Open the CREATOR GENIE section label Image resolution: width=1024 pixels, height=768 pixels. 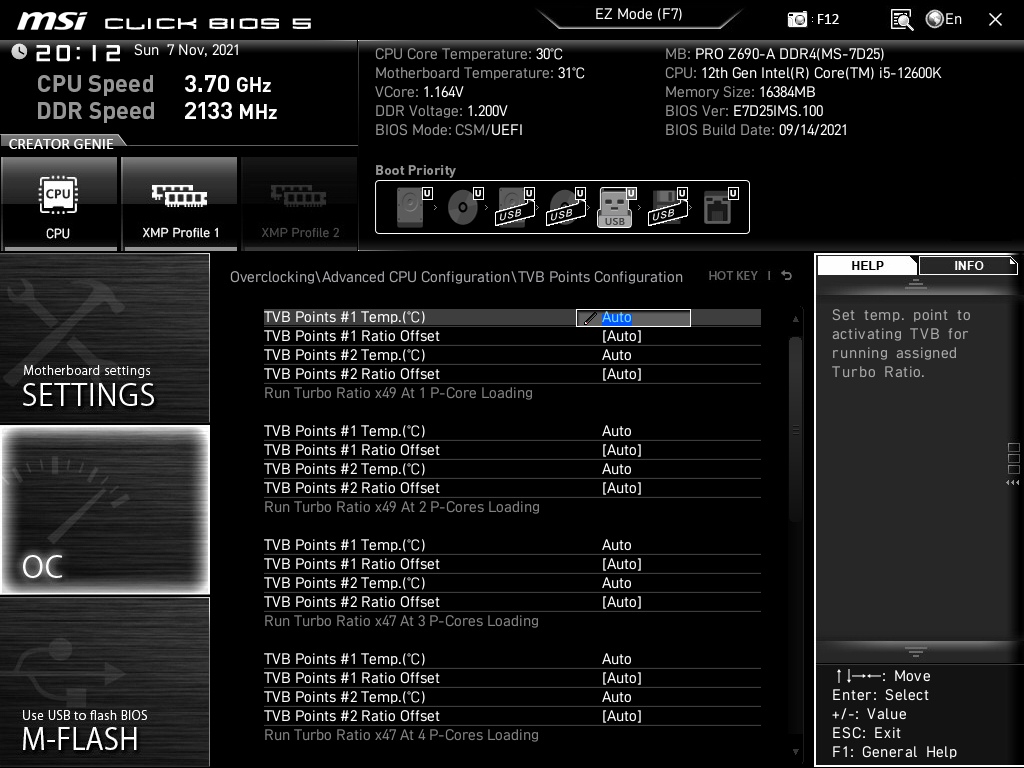point(61,144)
